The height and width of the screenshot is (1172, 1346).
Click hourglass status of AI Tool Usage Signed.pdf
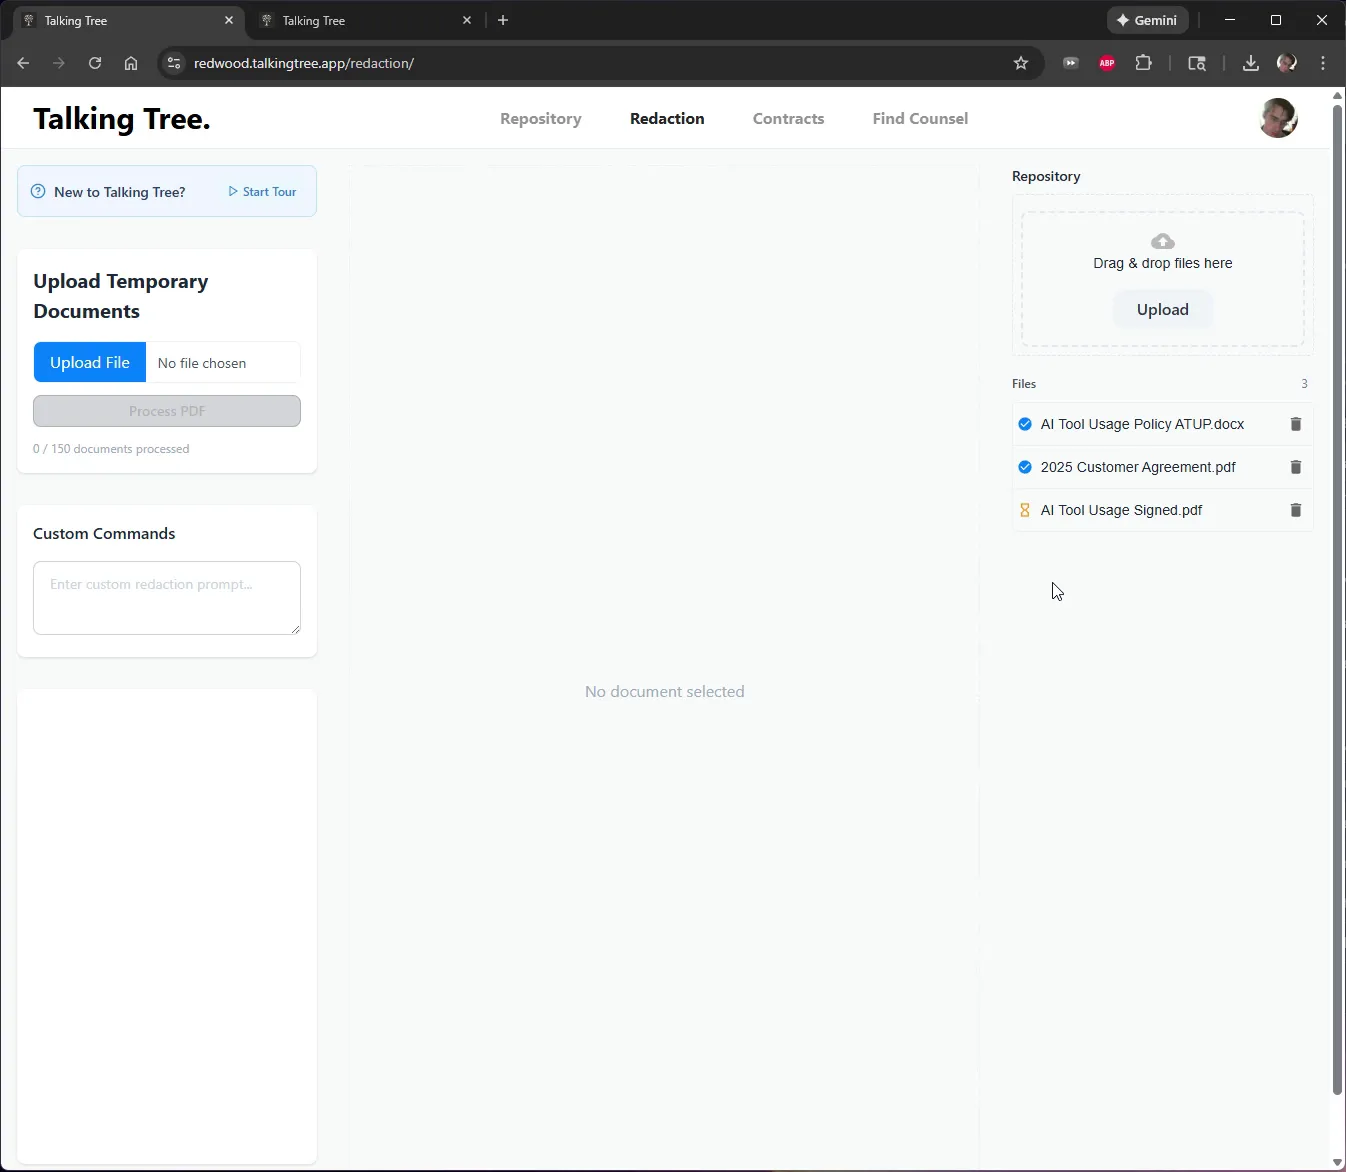(1025, 510)
